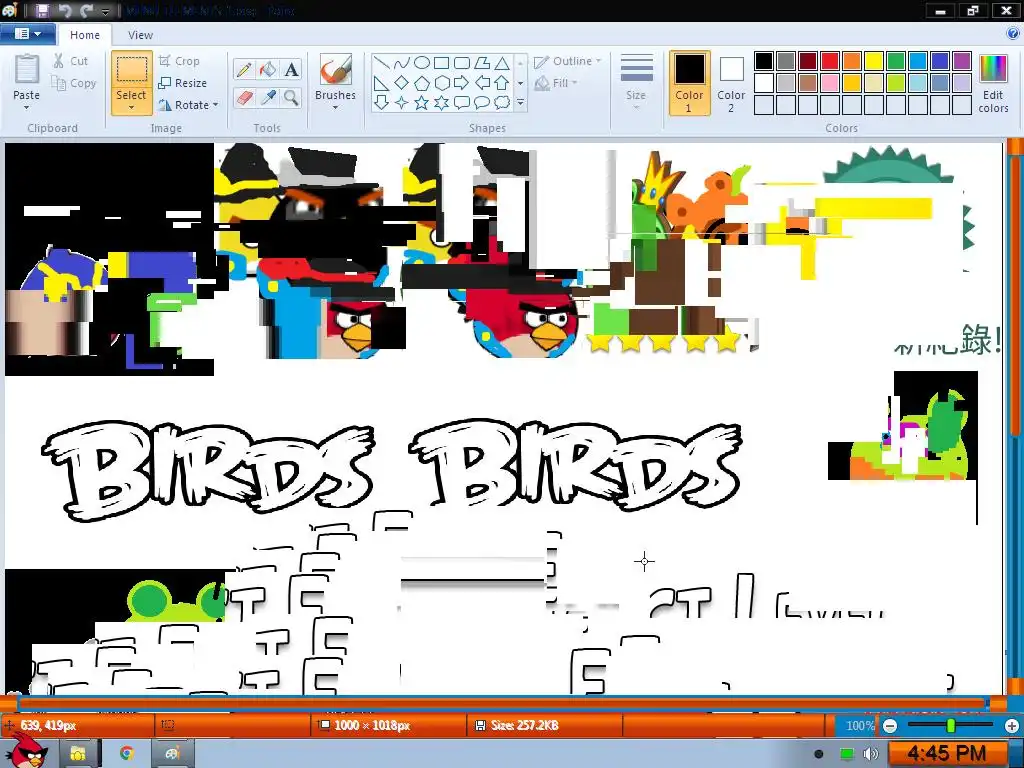Click the Undo arrow in title bar
The image size is (1024, 768).
[65, 10]
